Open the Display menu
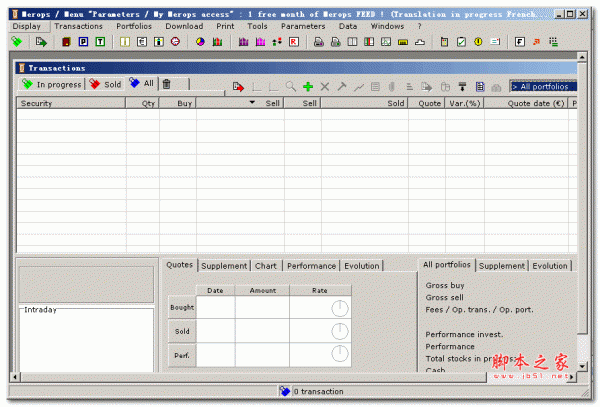Viewport: 600px width, 407px height. [x=26, y=26]
